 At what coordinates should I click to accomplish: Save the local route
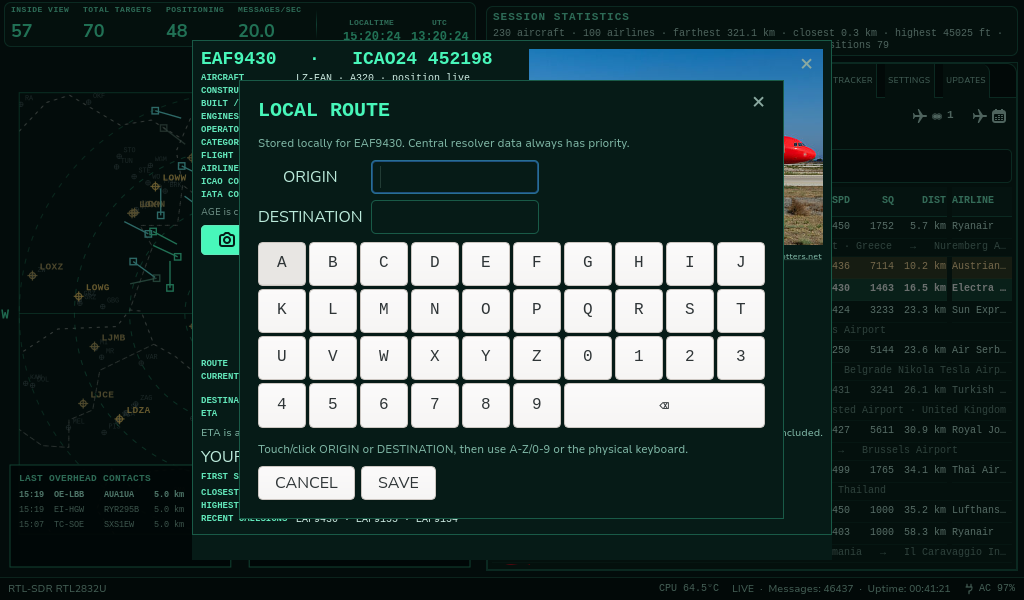(398, 483)
